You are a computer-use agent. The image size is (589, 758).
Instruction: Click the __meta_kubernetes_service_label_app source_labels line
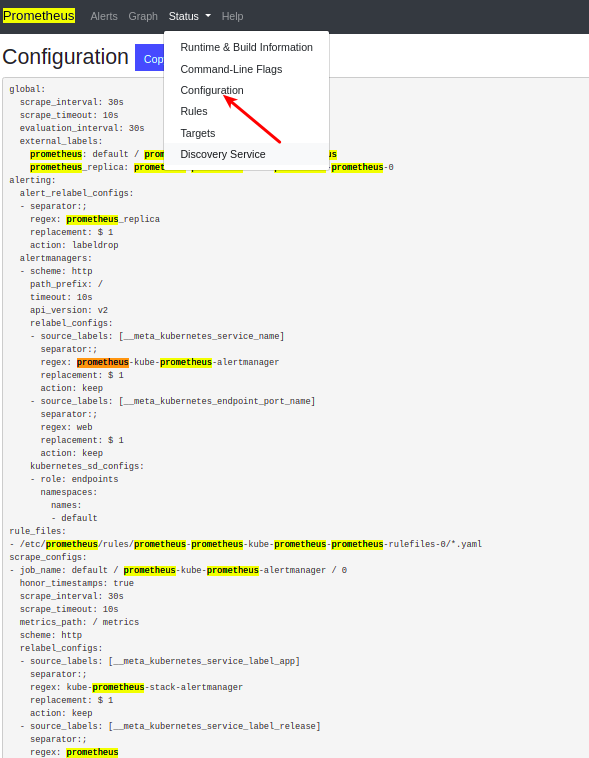pos(160,661)
